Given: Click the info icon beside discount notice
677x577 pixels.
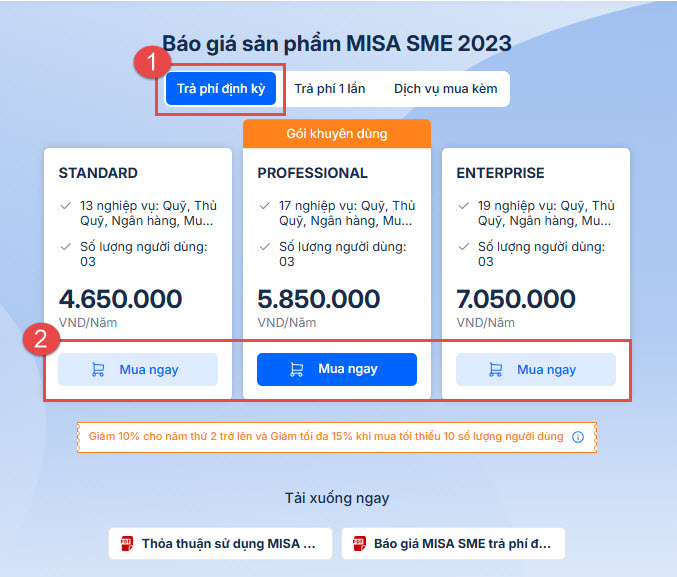Looking at the screenshot, I should click(x=578, y=437).
